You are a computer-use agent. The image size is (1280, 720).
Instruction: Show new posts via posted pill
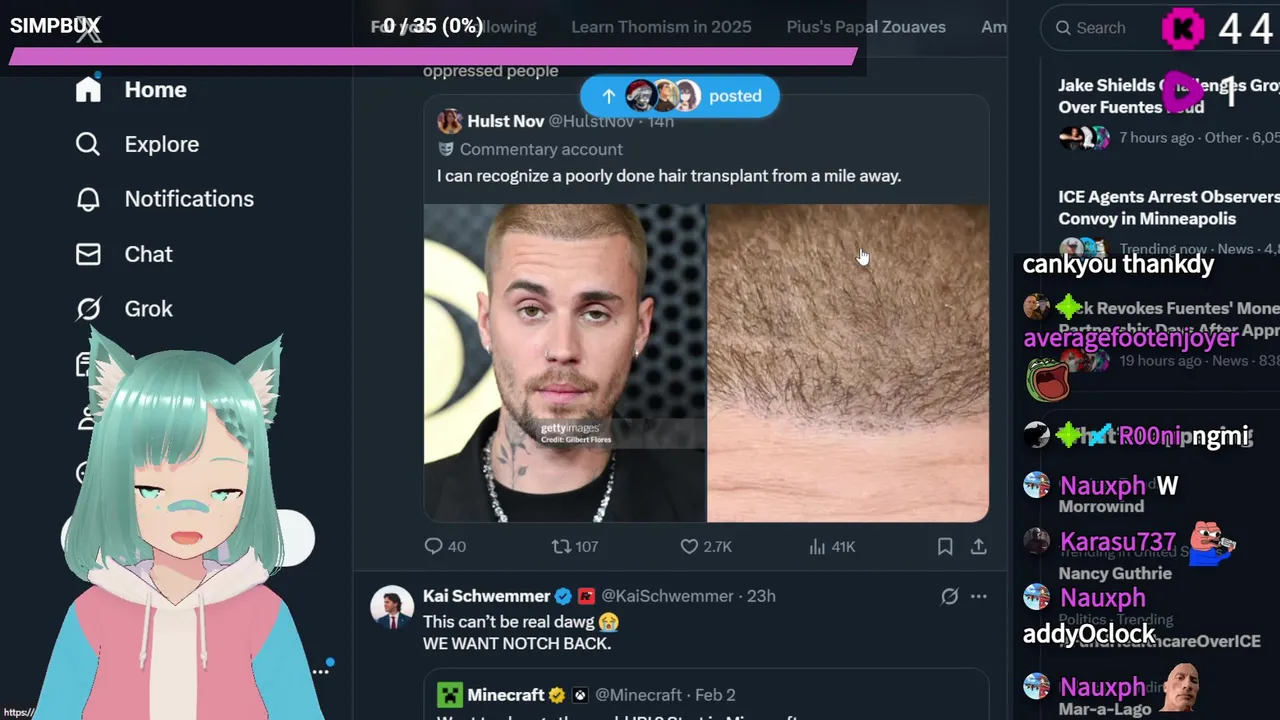tap(680, 96)
